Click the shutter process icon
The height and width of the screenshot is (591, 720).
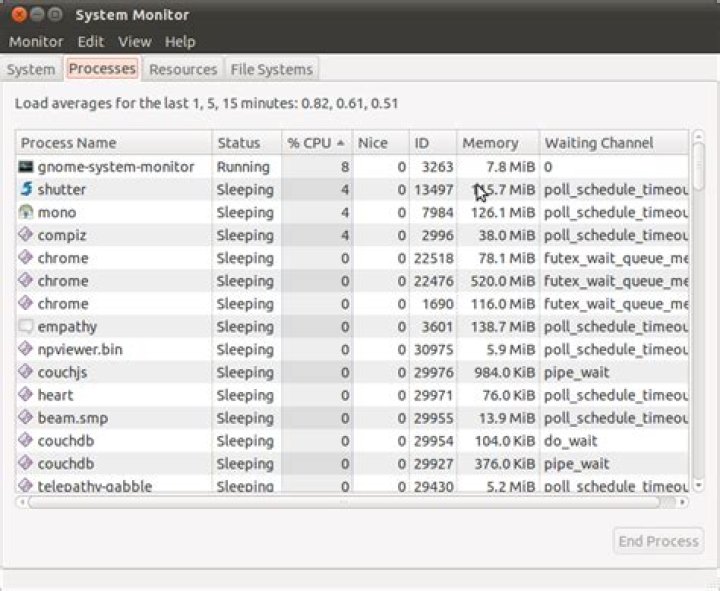(26, 189)
